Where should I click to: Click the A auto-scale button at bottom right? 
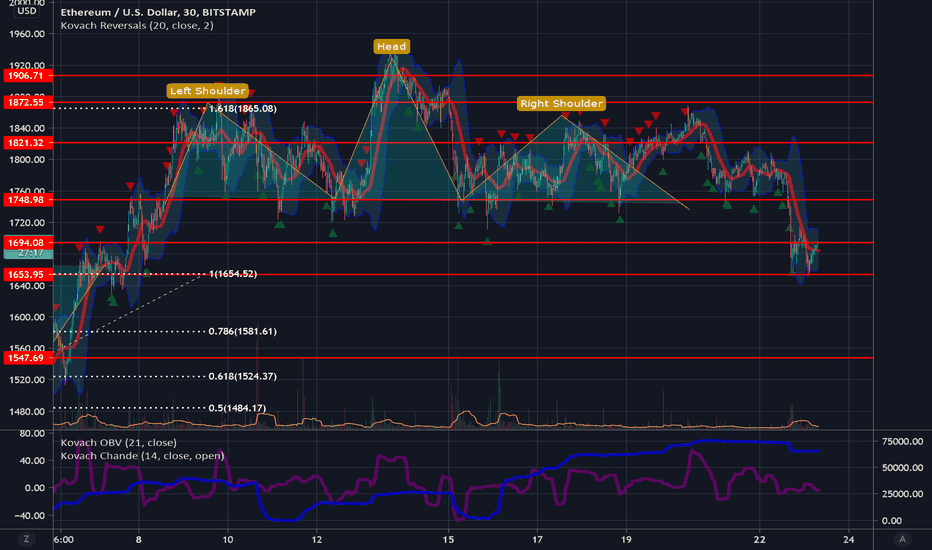(902, 539)
